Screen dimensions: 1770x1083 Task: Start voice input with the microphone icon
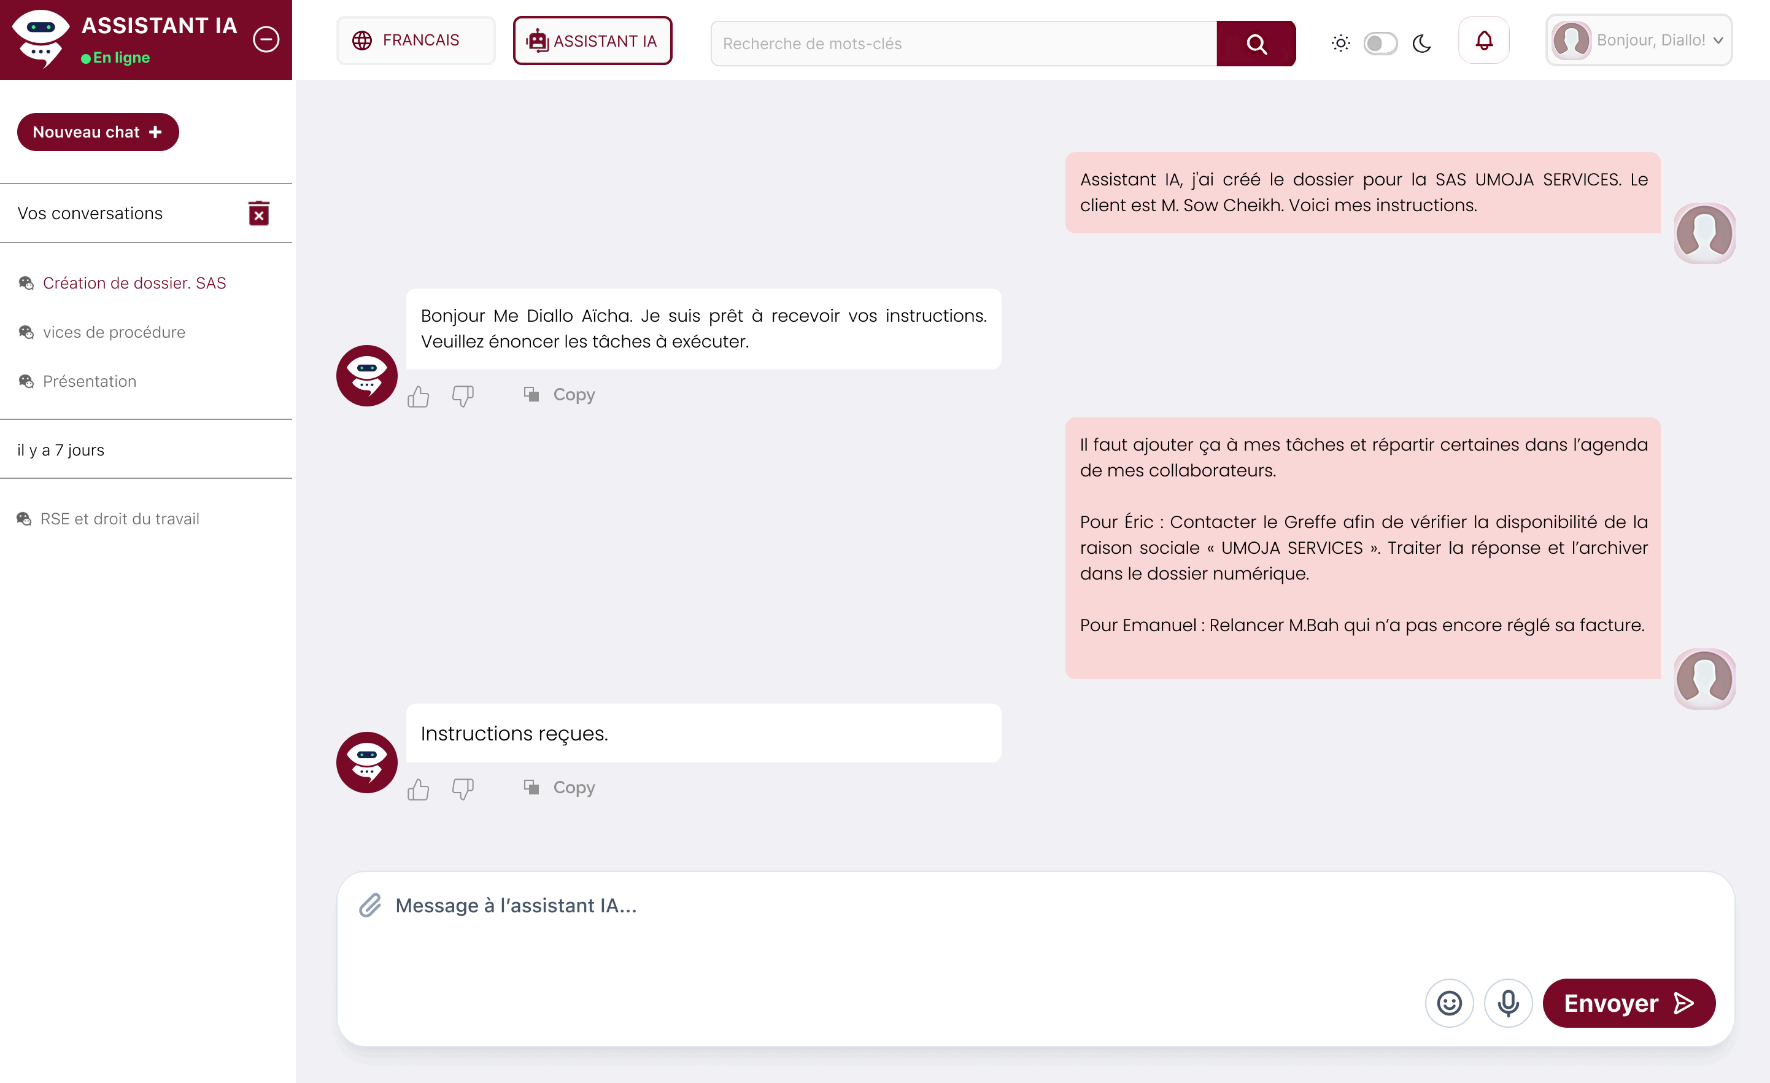click(1508, 1003)
